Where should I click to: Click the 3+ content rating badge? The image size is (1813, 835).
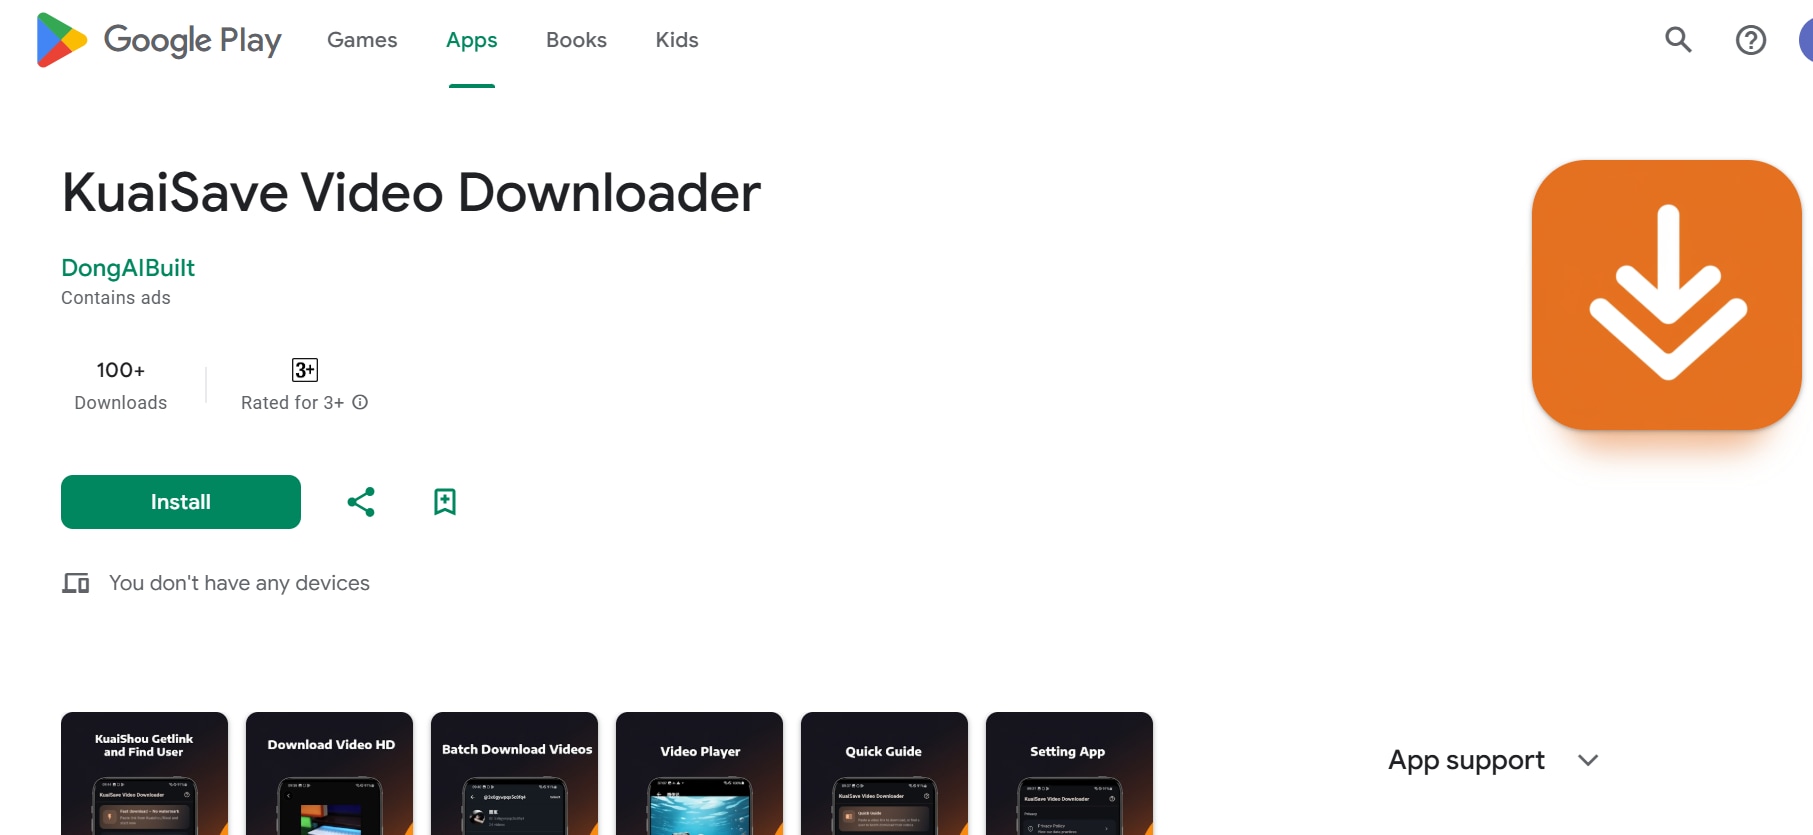pos(305,370)
